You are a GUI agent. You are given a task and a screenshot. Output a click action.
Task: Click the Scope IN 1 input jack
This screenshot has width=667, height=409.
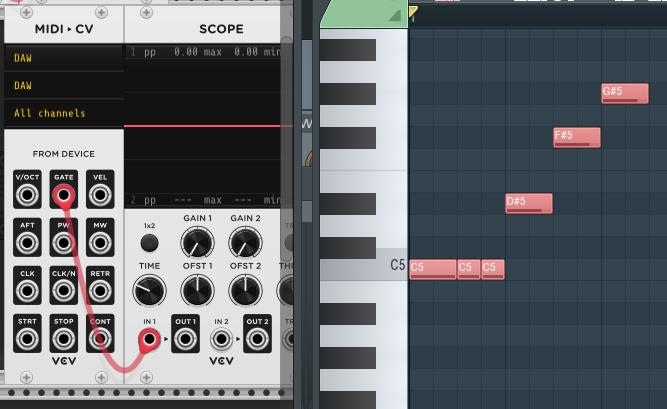[x=149, y=340]
